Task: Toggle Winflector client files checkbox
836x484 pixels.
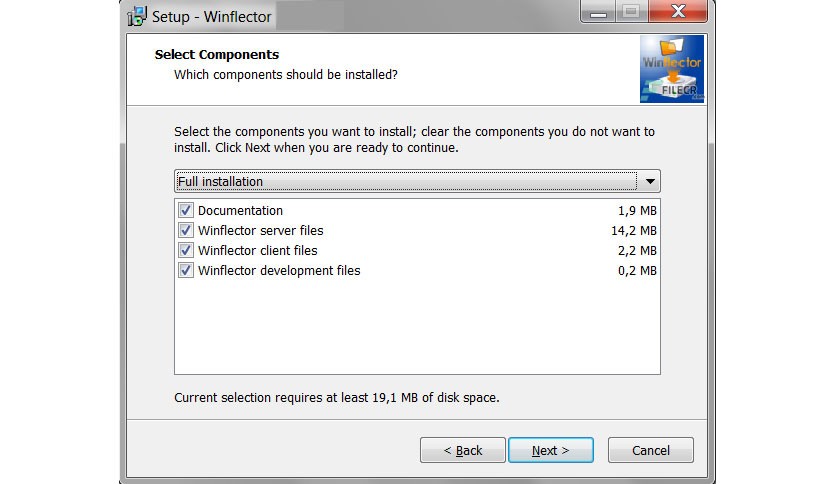Action: 186,250
